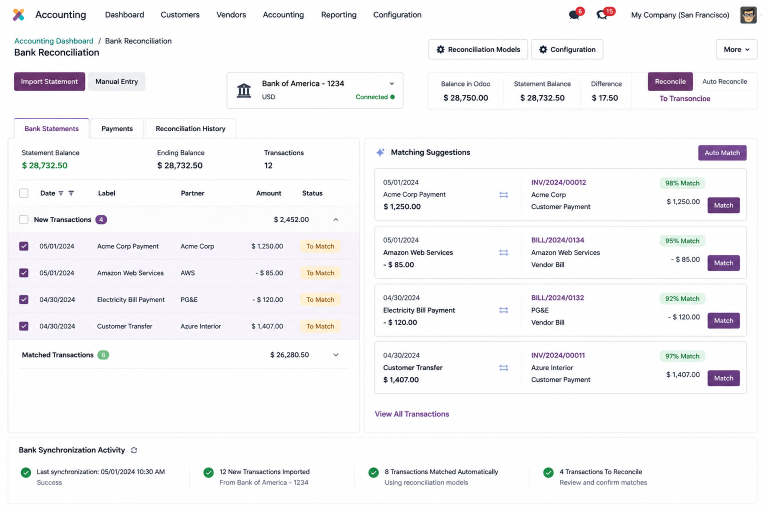Open the chat messages notification icon

(x=574, y=15)
